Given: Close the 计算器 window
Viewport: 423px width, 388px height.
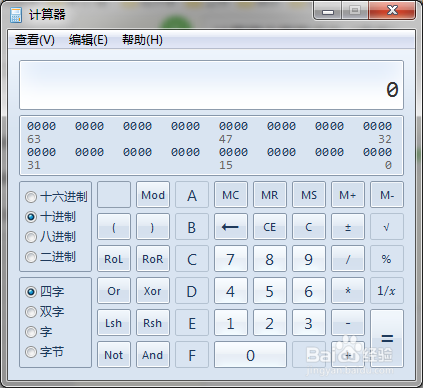Looking at the screenshot, I should tap(392, 11).
